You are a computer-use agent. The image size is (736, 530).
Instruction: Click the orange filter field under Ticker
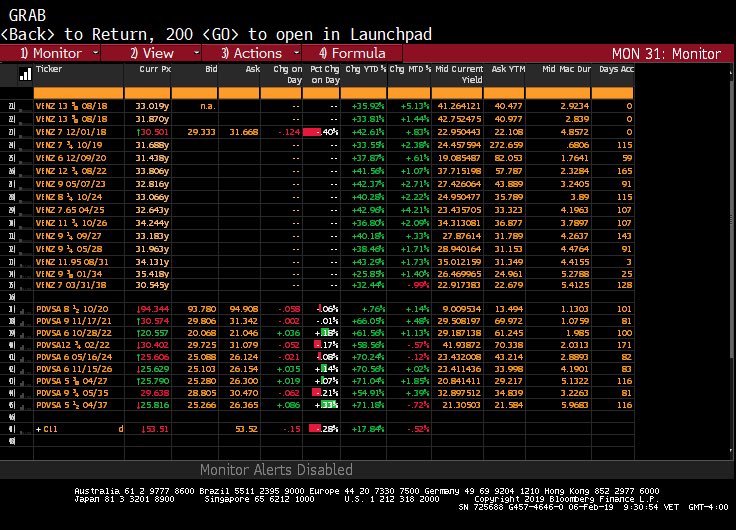78,93
